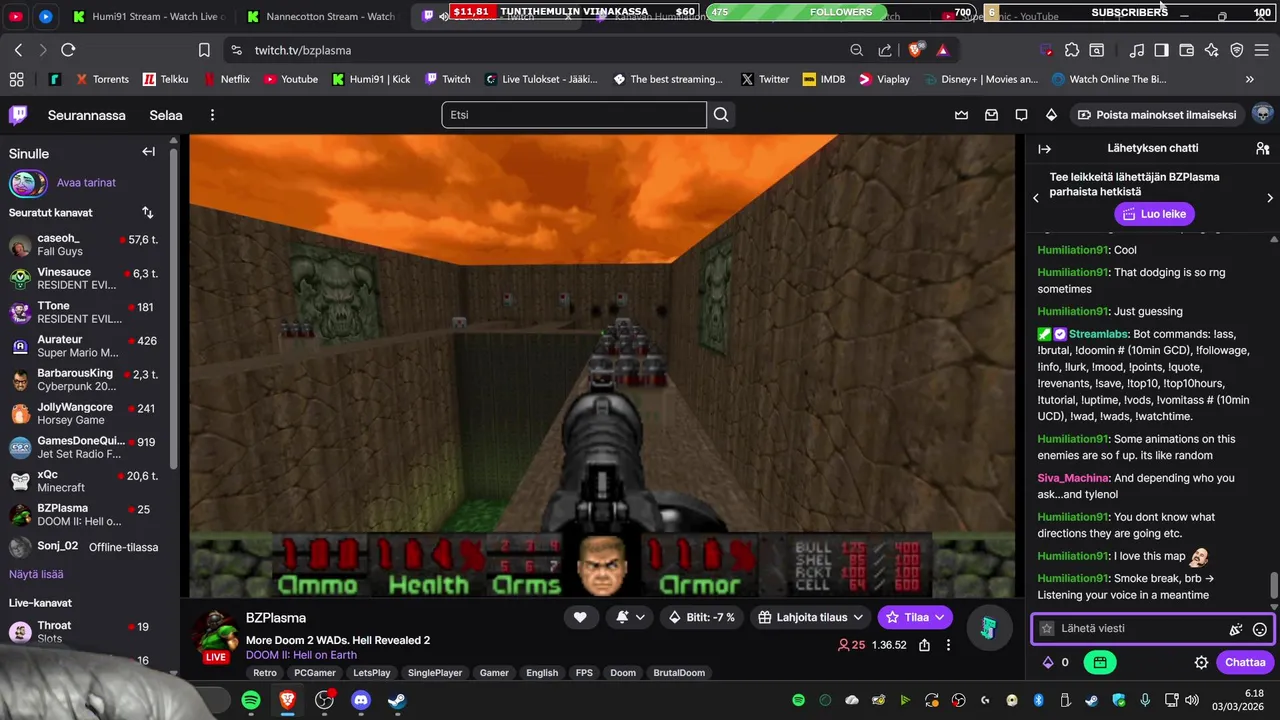The image size is (1280, 720).
Task: Open Selaa in Twitch navigation
Action: (x=166, y=115)
